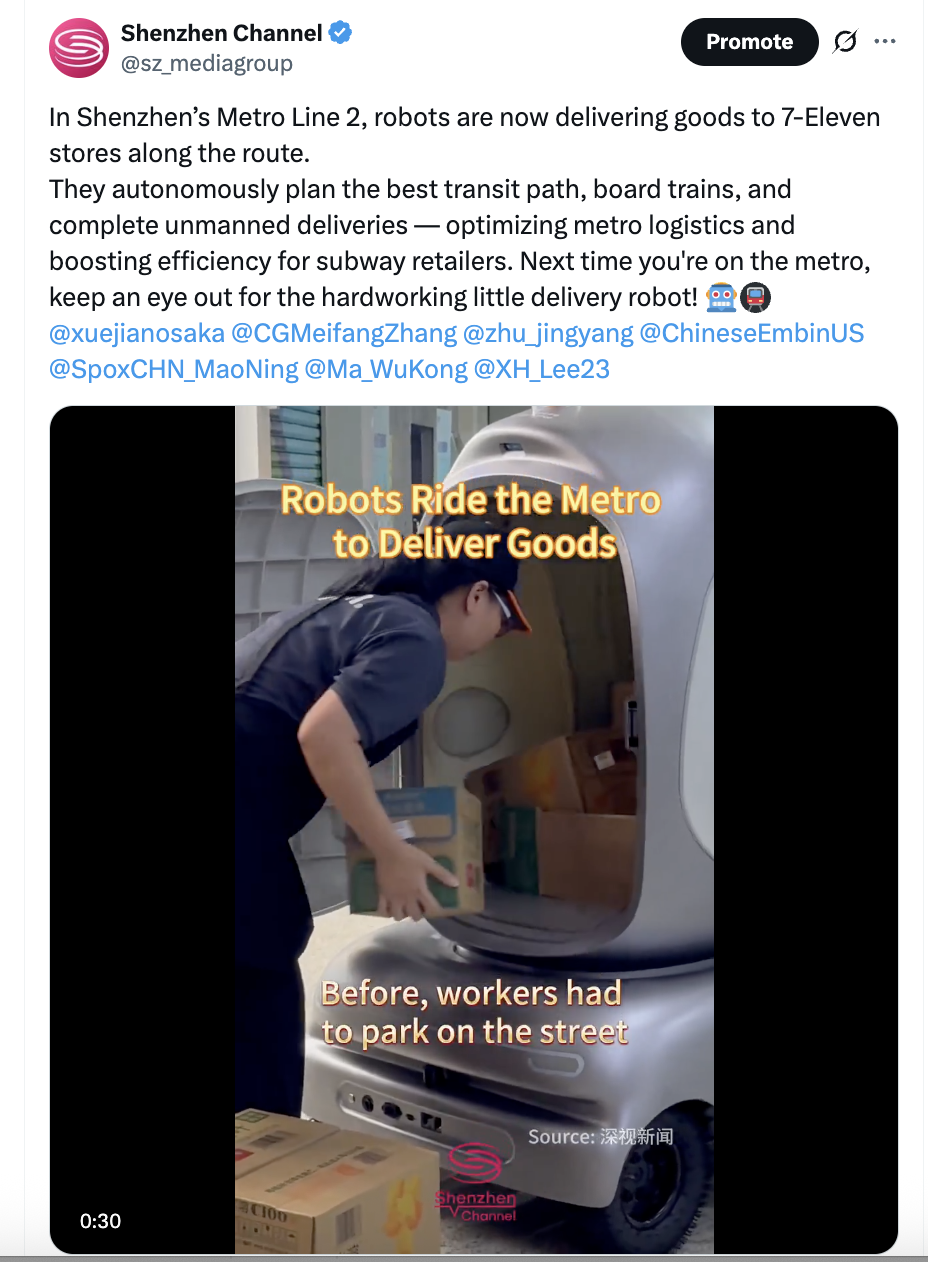The width and height of the screenshot is (928, 1262).
Task: Open the Shenzhen Channel display name link
Action: click(222, 33)
